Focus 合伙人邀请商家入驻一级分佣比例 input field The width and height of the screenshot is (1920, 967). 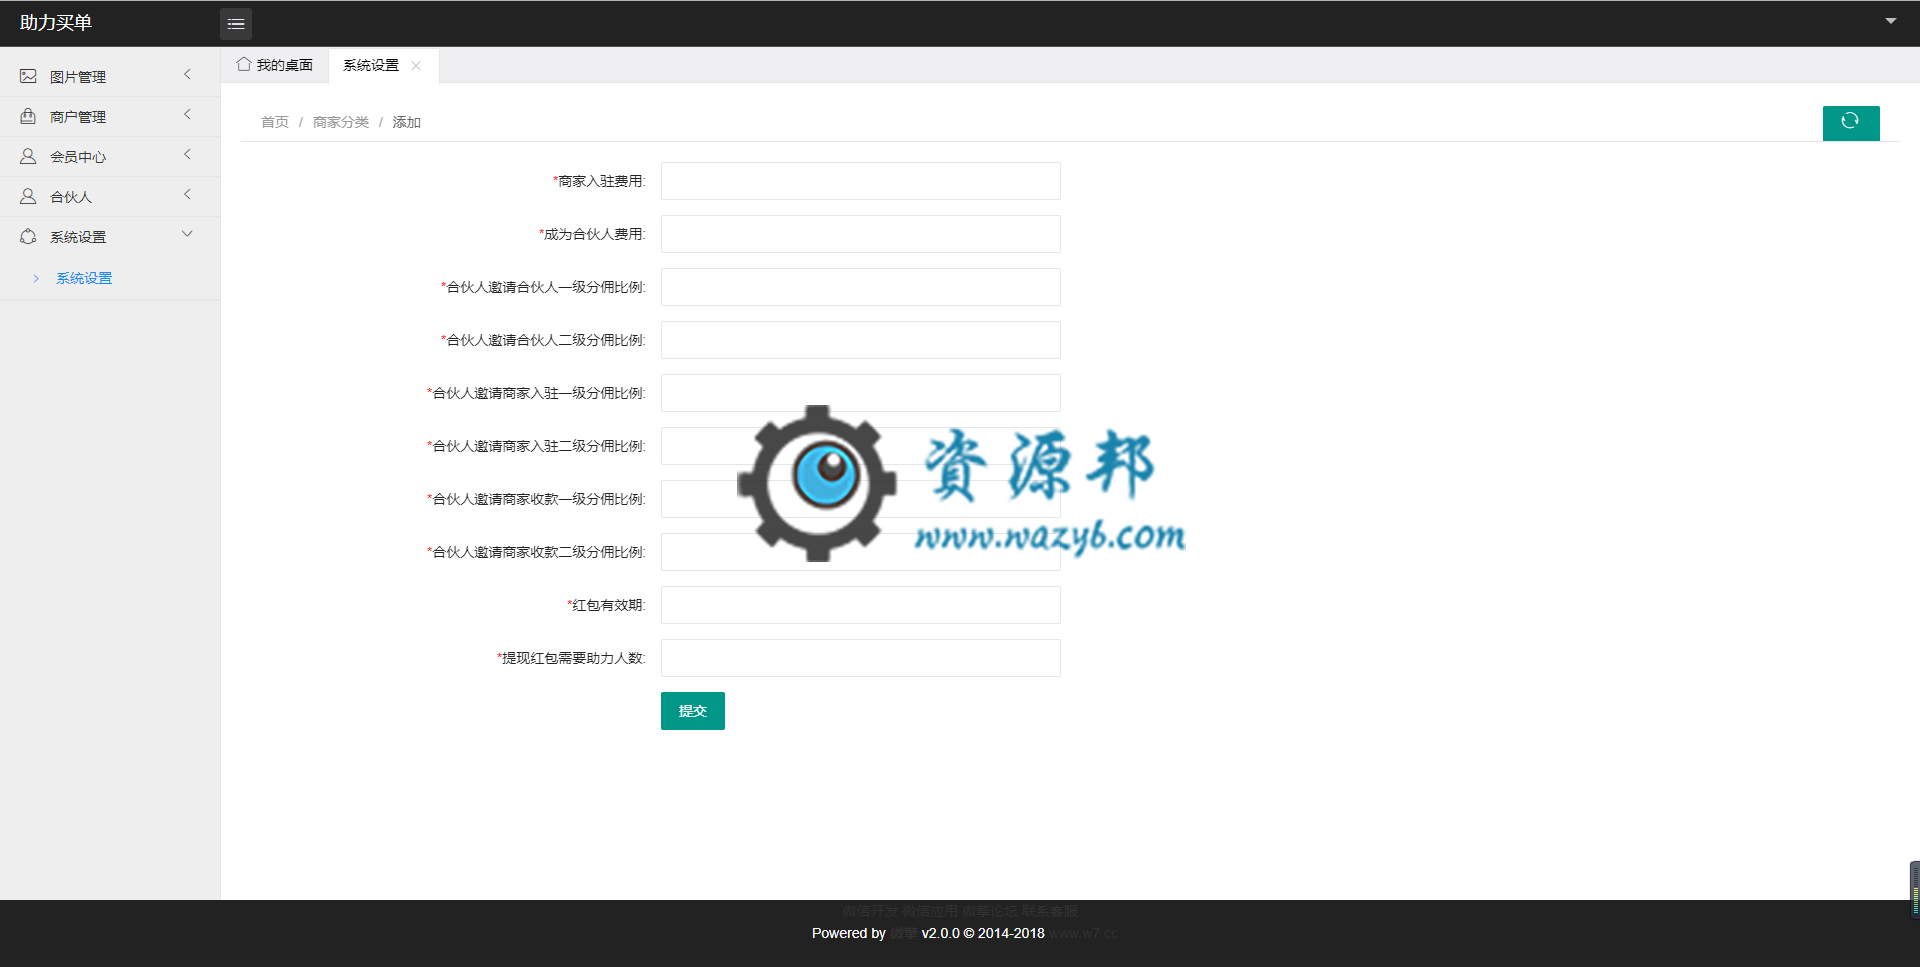[861, 393]
